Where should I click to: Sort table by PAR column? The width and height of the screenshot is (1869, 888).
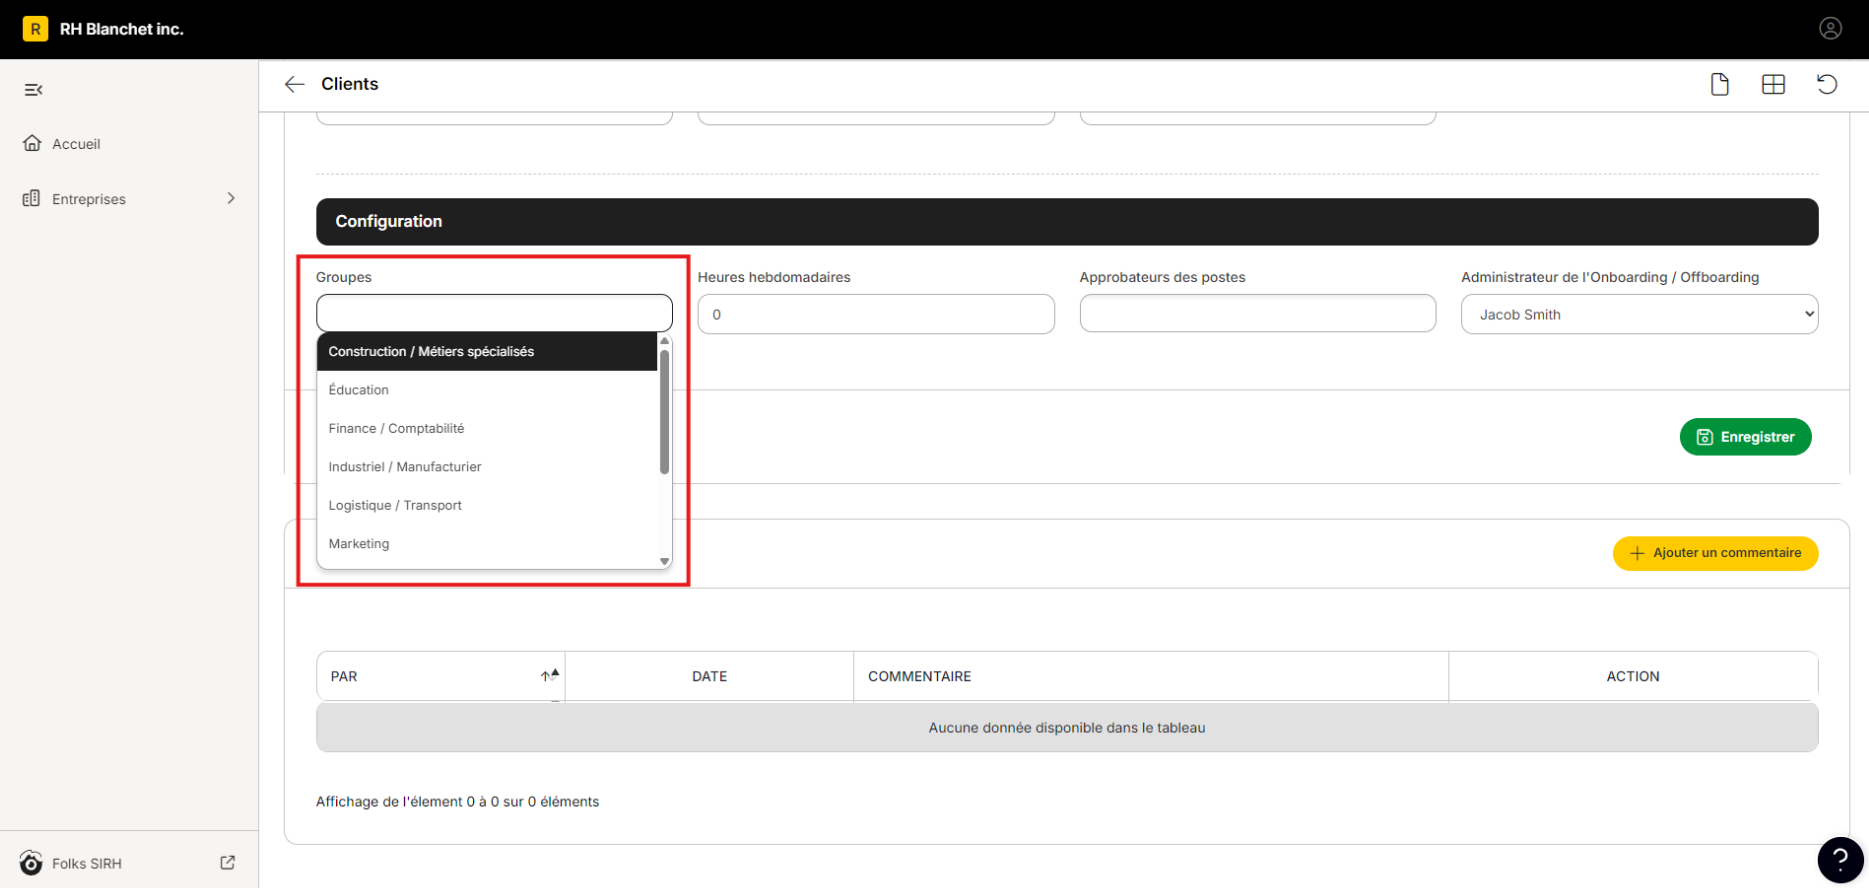coord(441,677)
